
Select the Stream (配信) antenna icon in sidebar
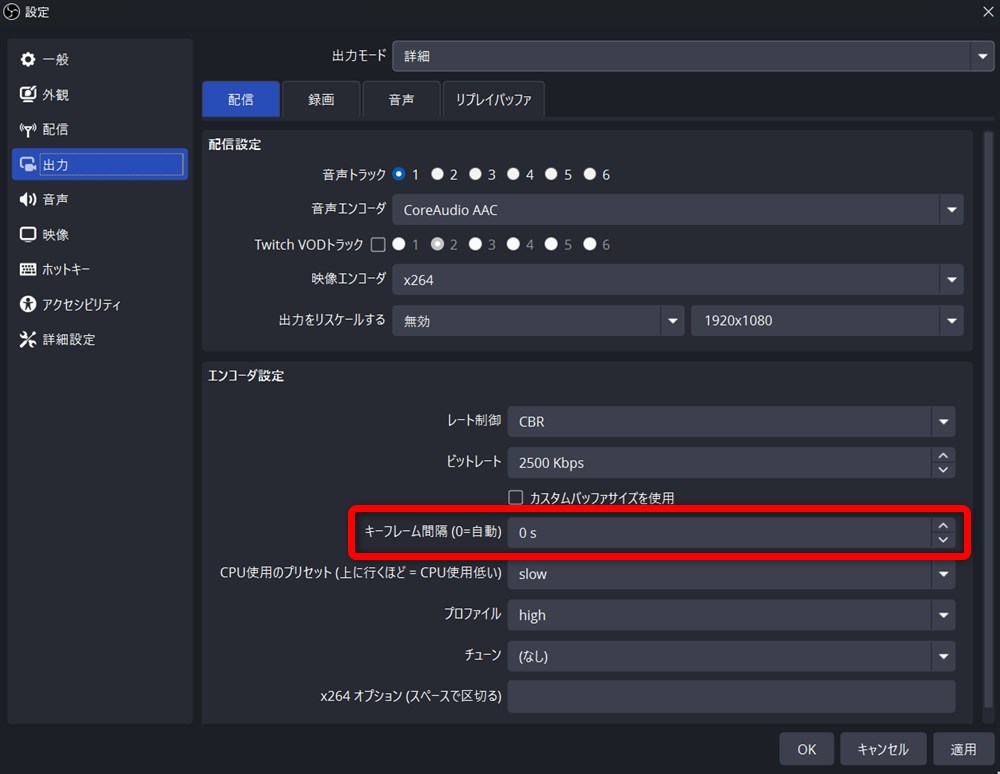click(28, 130)
